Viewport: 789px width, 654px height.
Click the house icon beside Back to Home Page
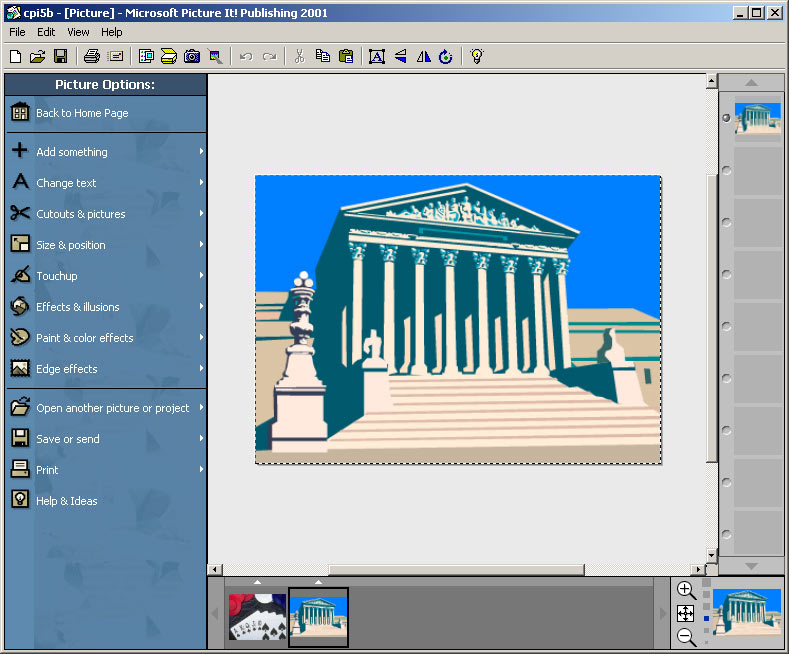point(20,112)
